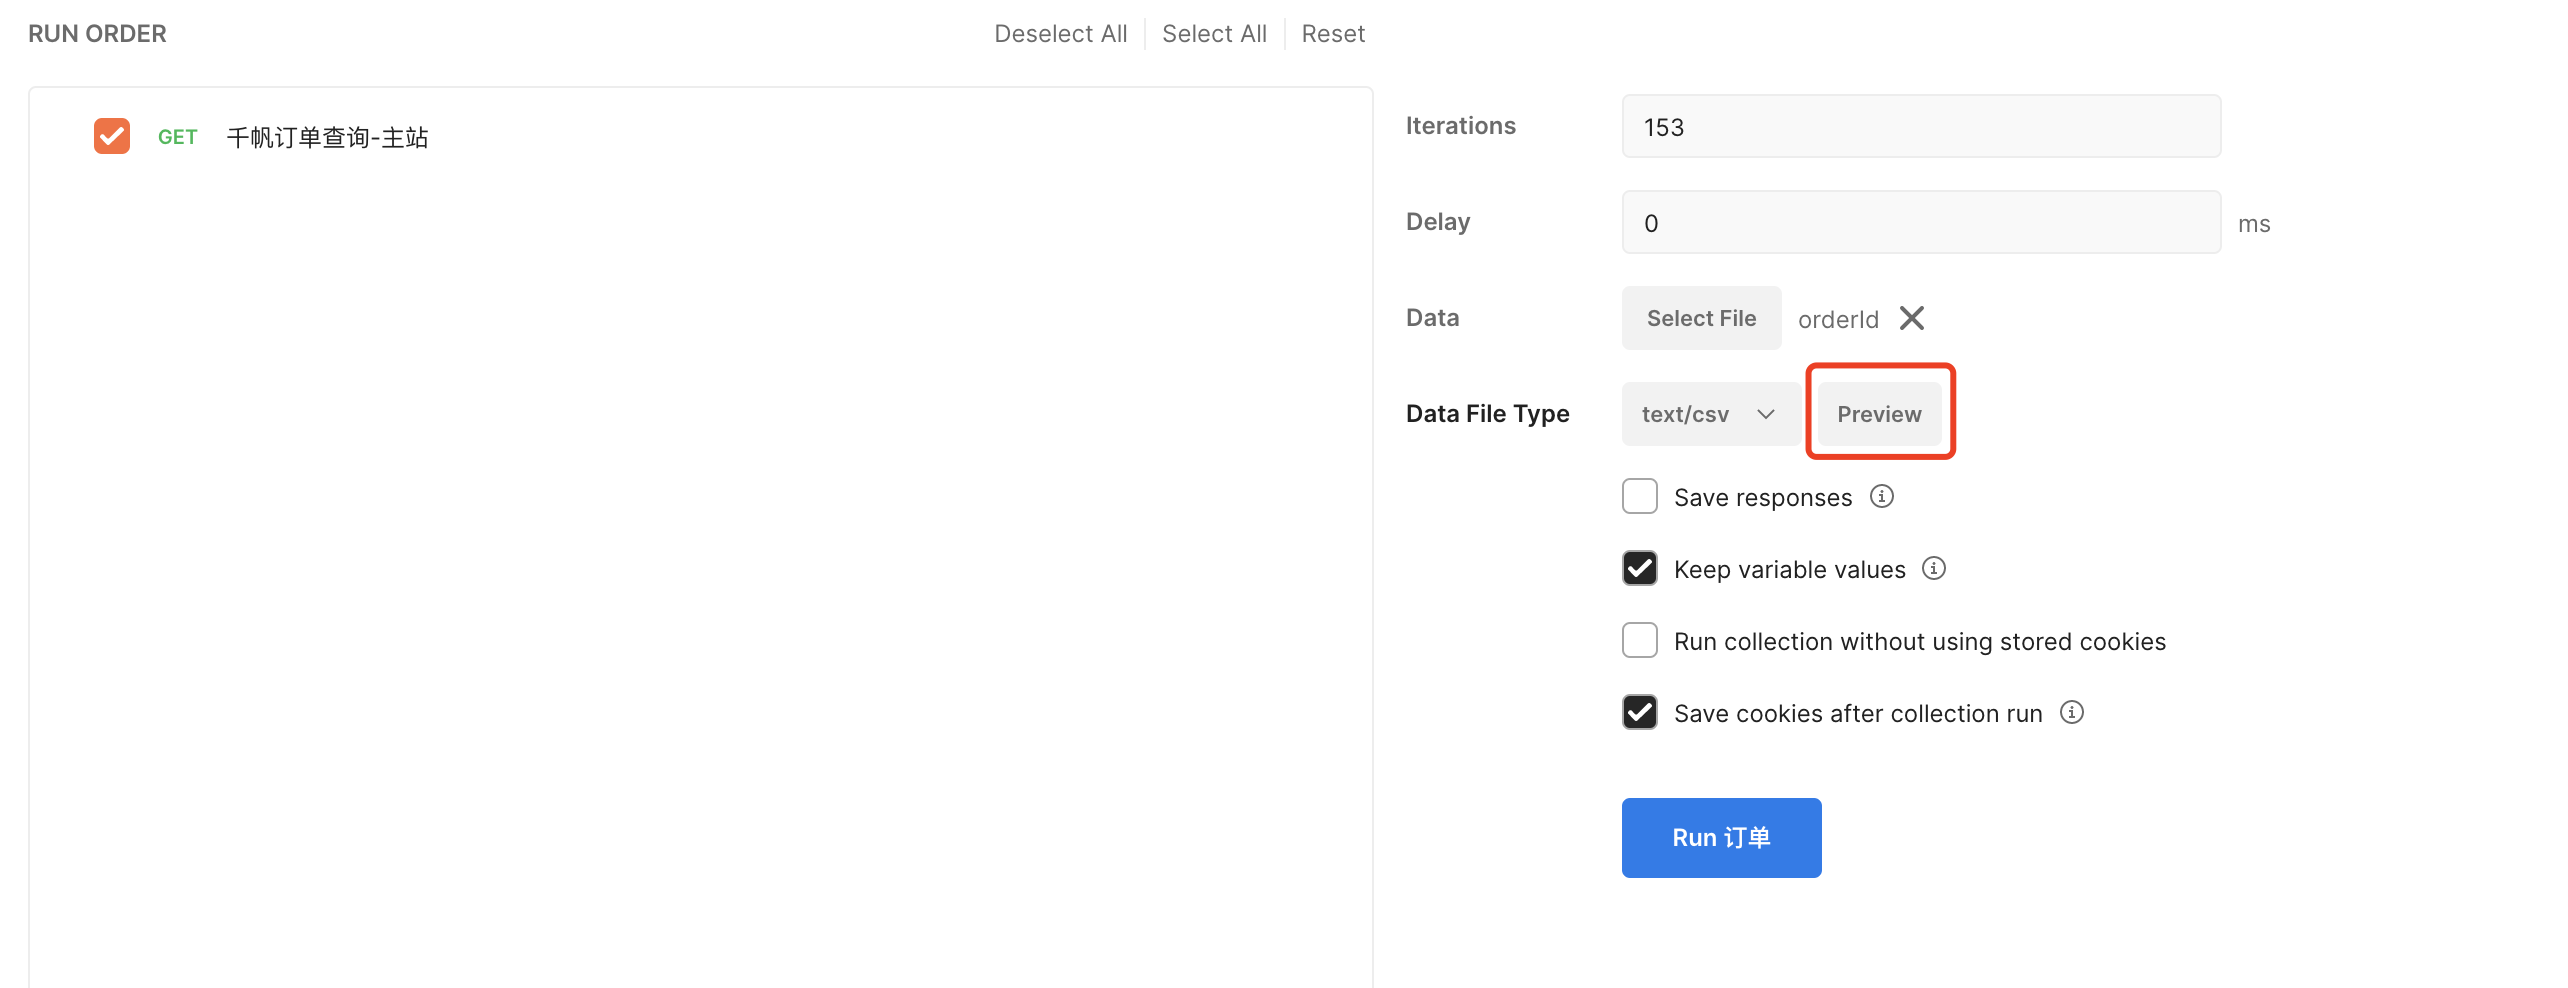This screenshot has height=988, width=2568.
Task: Remove the selected orderId data file
Action: [x=1911, y=318]
